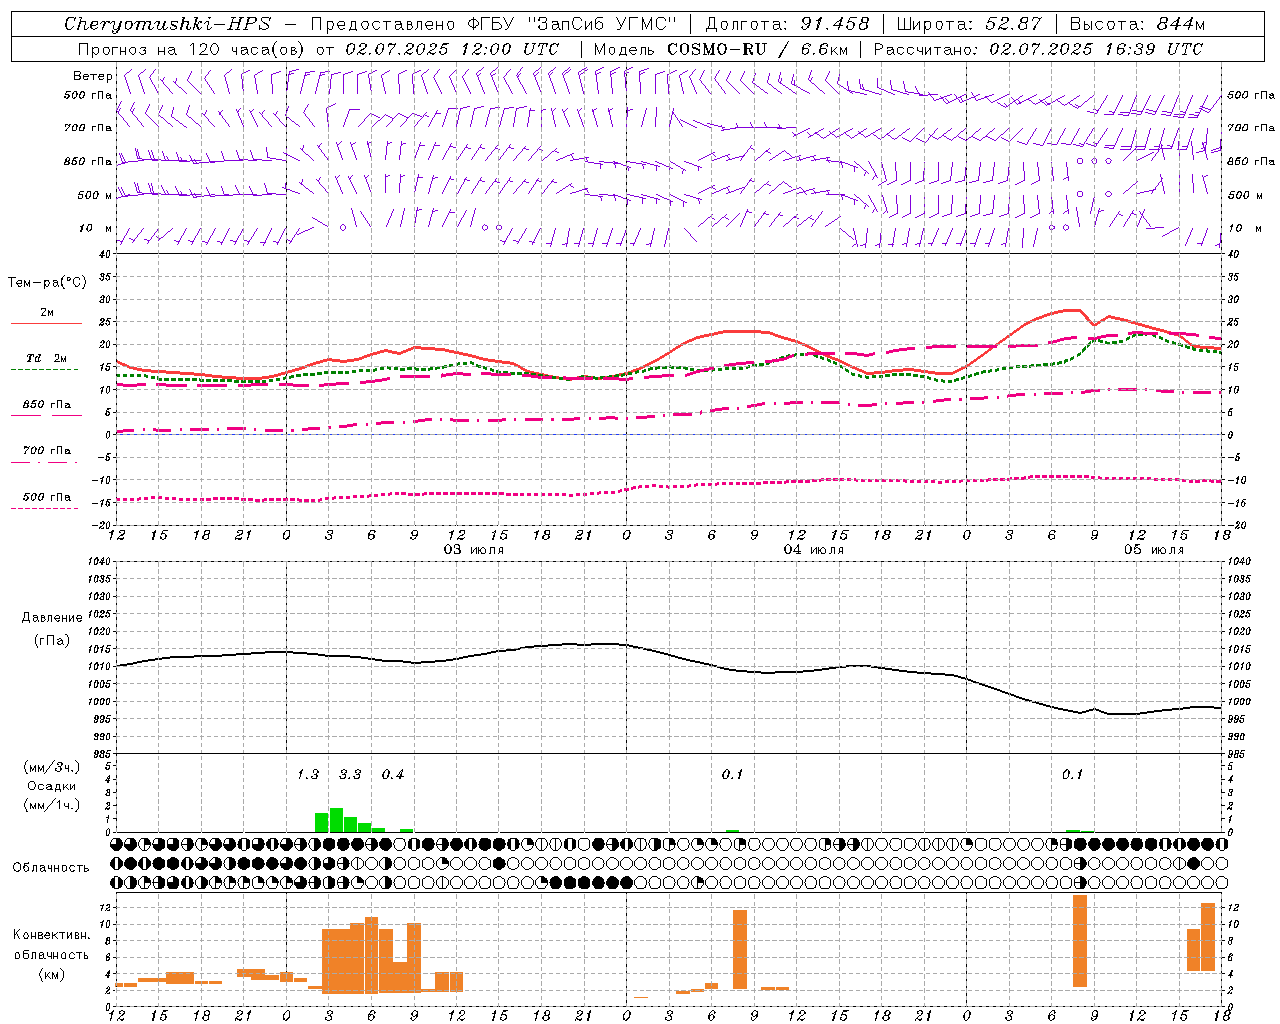Click the 'Конвективн.' convective cloud label

(x=52, y=935)
